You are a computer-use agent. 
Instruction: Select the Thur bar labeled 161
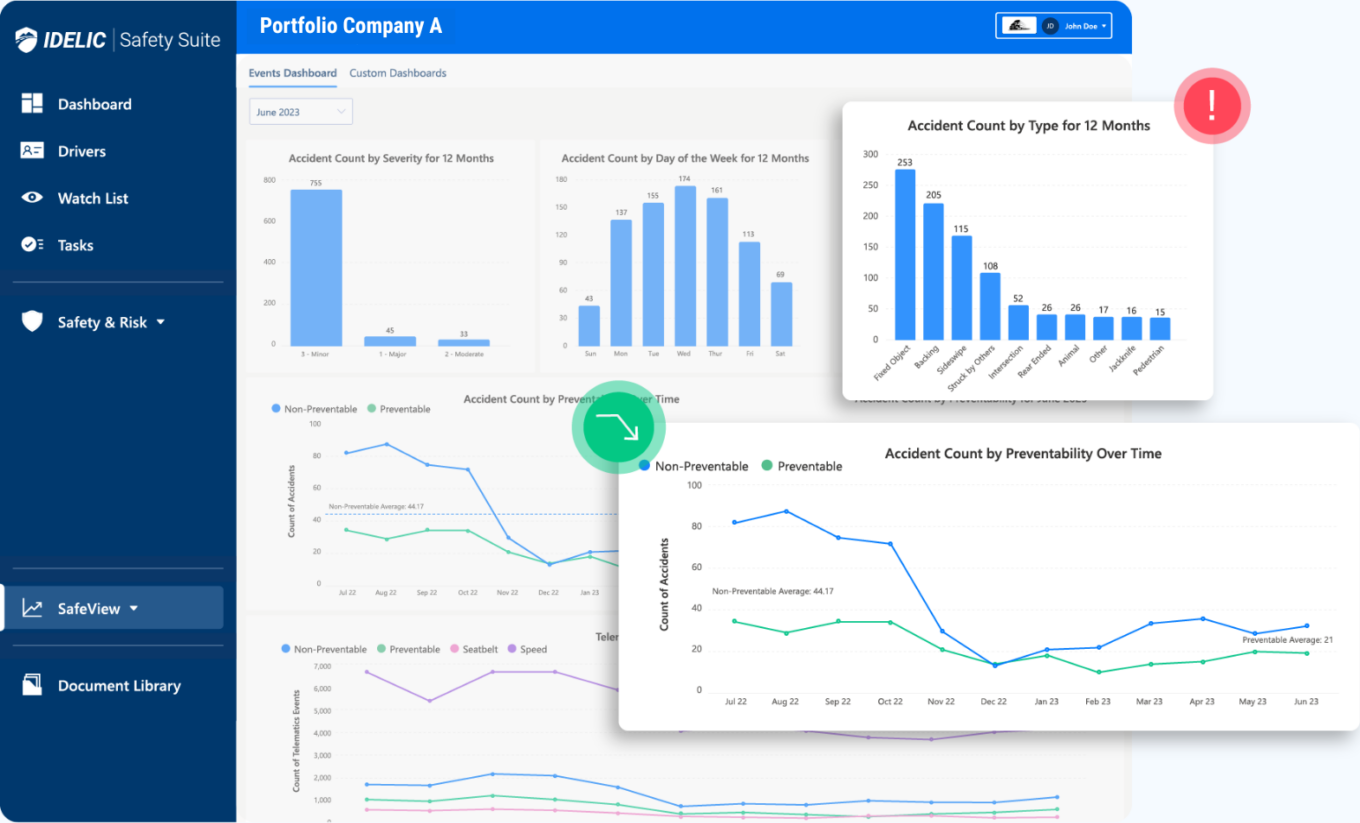pyautogui.click(x=717, y=272)
